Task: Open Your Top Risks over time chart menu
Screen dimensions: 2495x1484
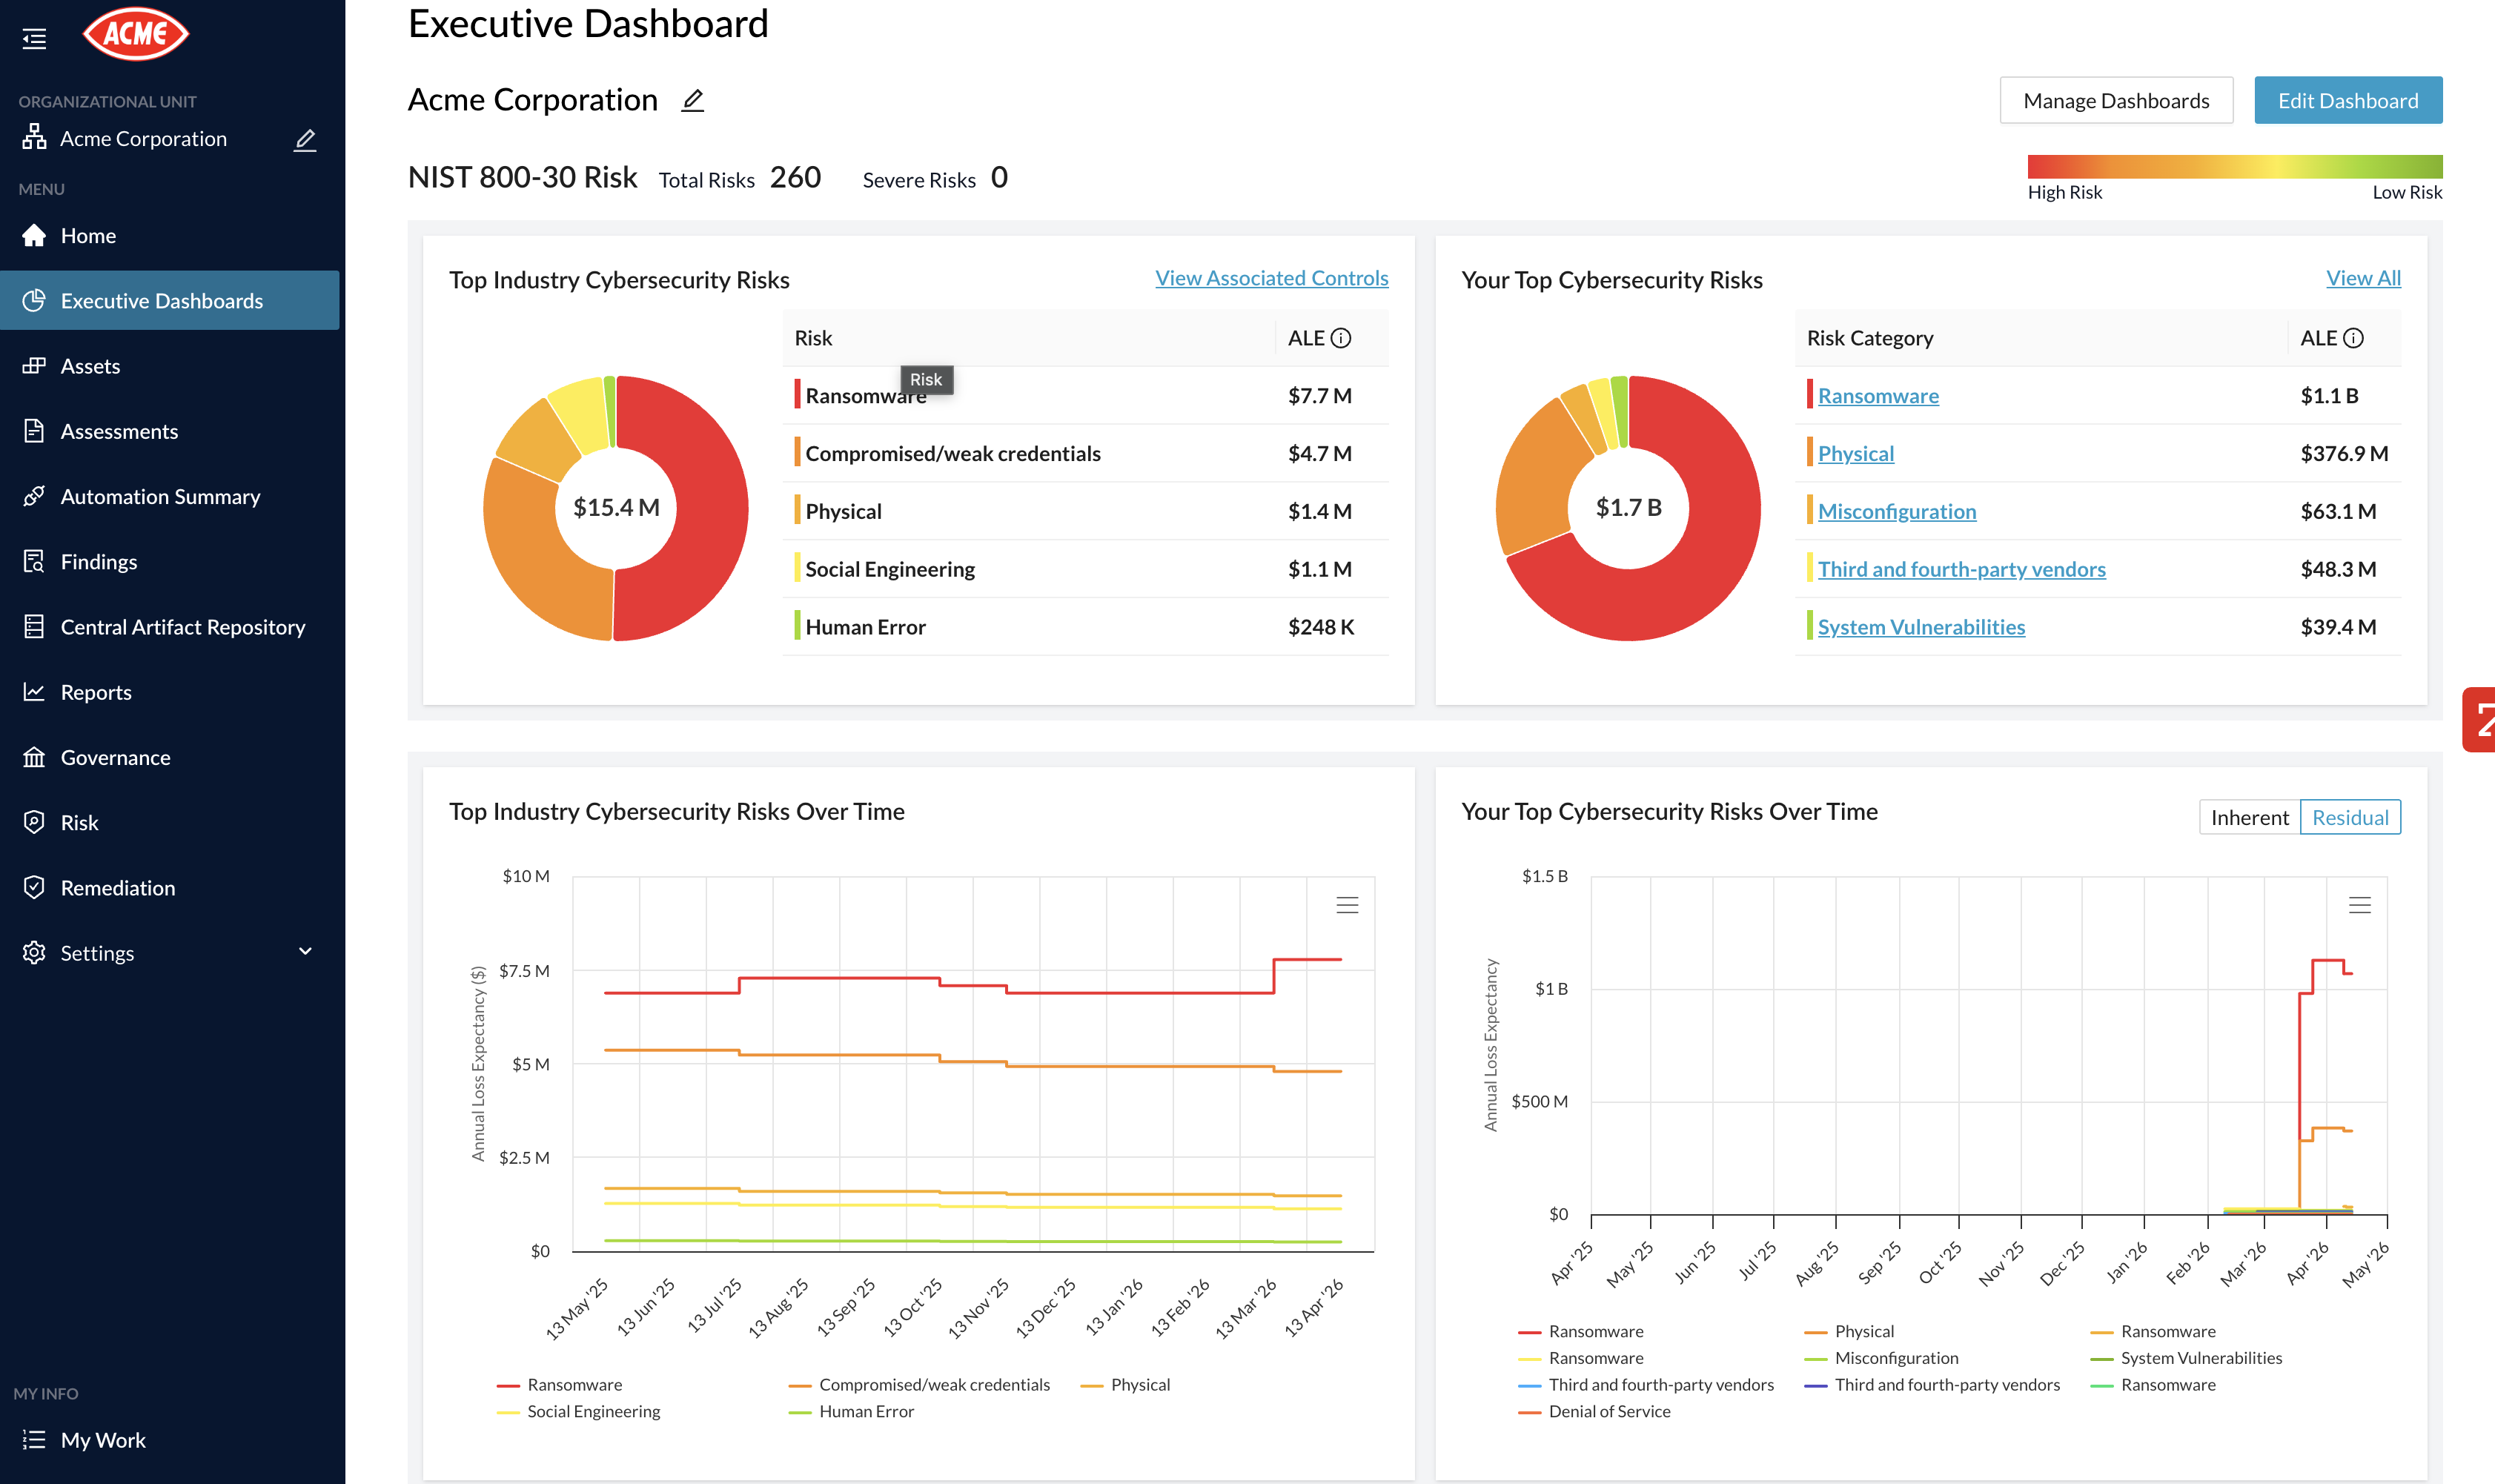Action: (x=2359, y=905)
